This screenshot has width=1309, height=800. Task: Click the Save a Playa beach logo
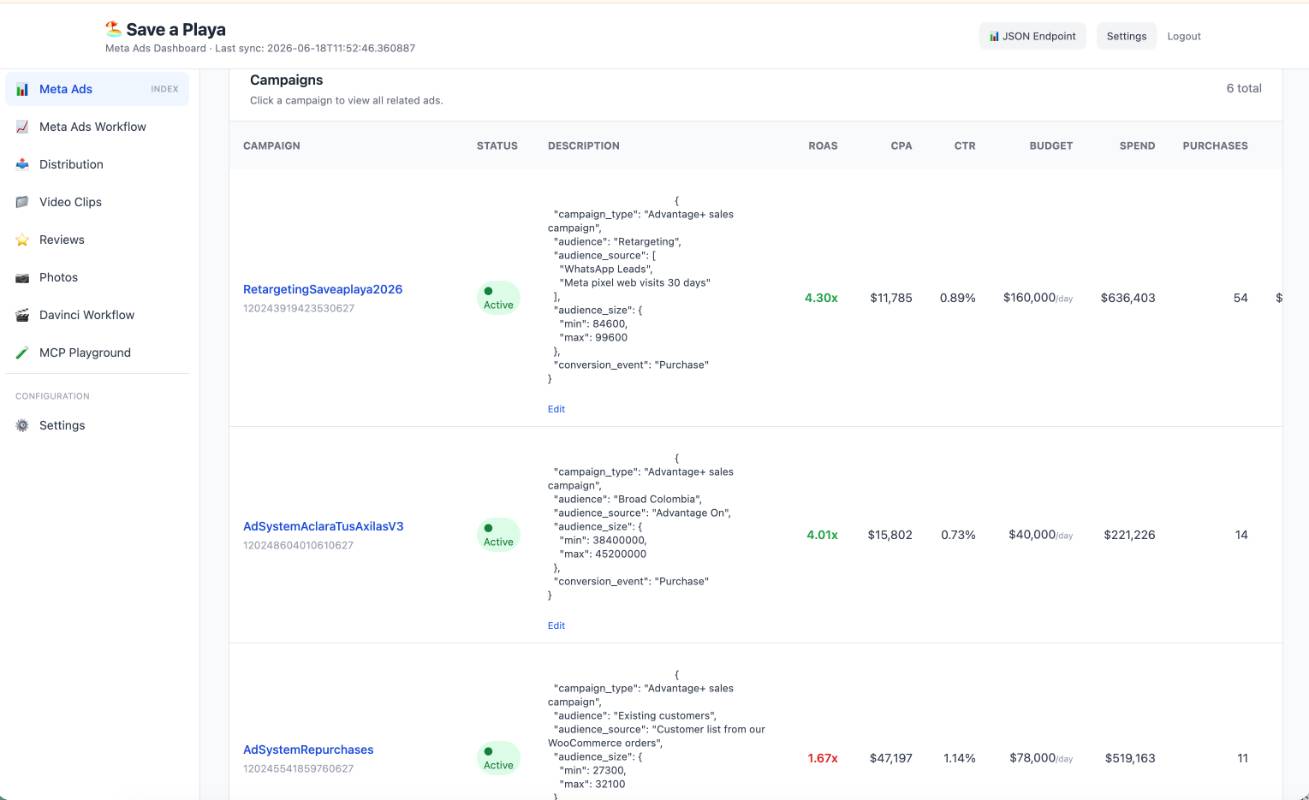113,29
